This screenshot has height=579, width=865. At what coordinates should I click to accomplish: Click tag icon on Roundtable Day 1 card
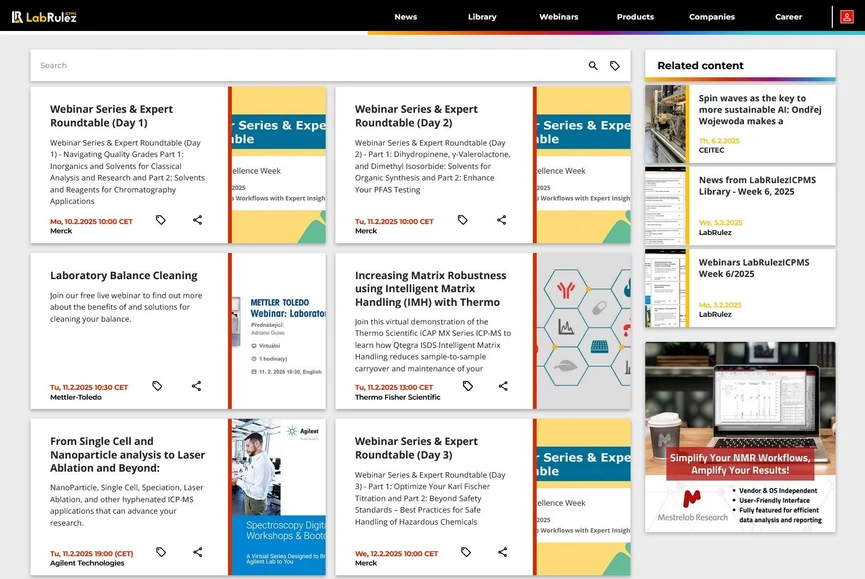tap(161, 220)
